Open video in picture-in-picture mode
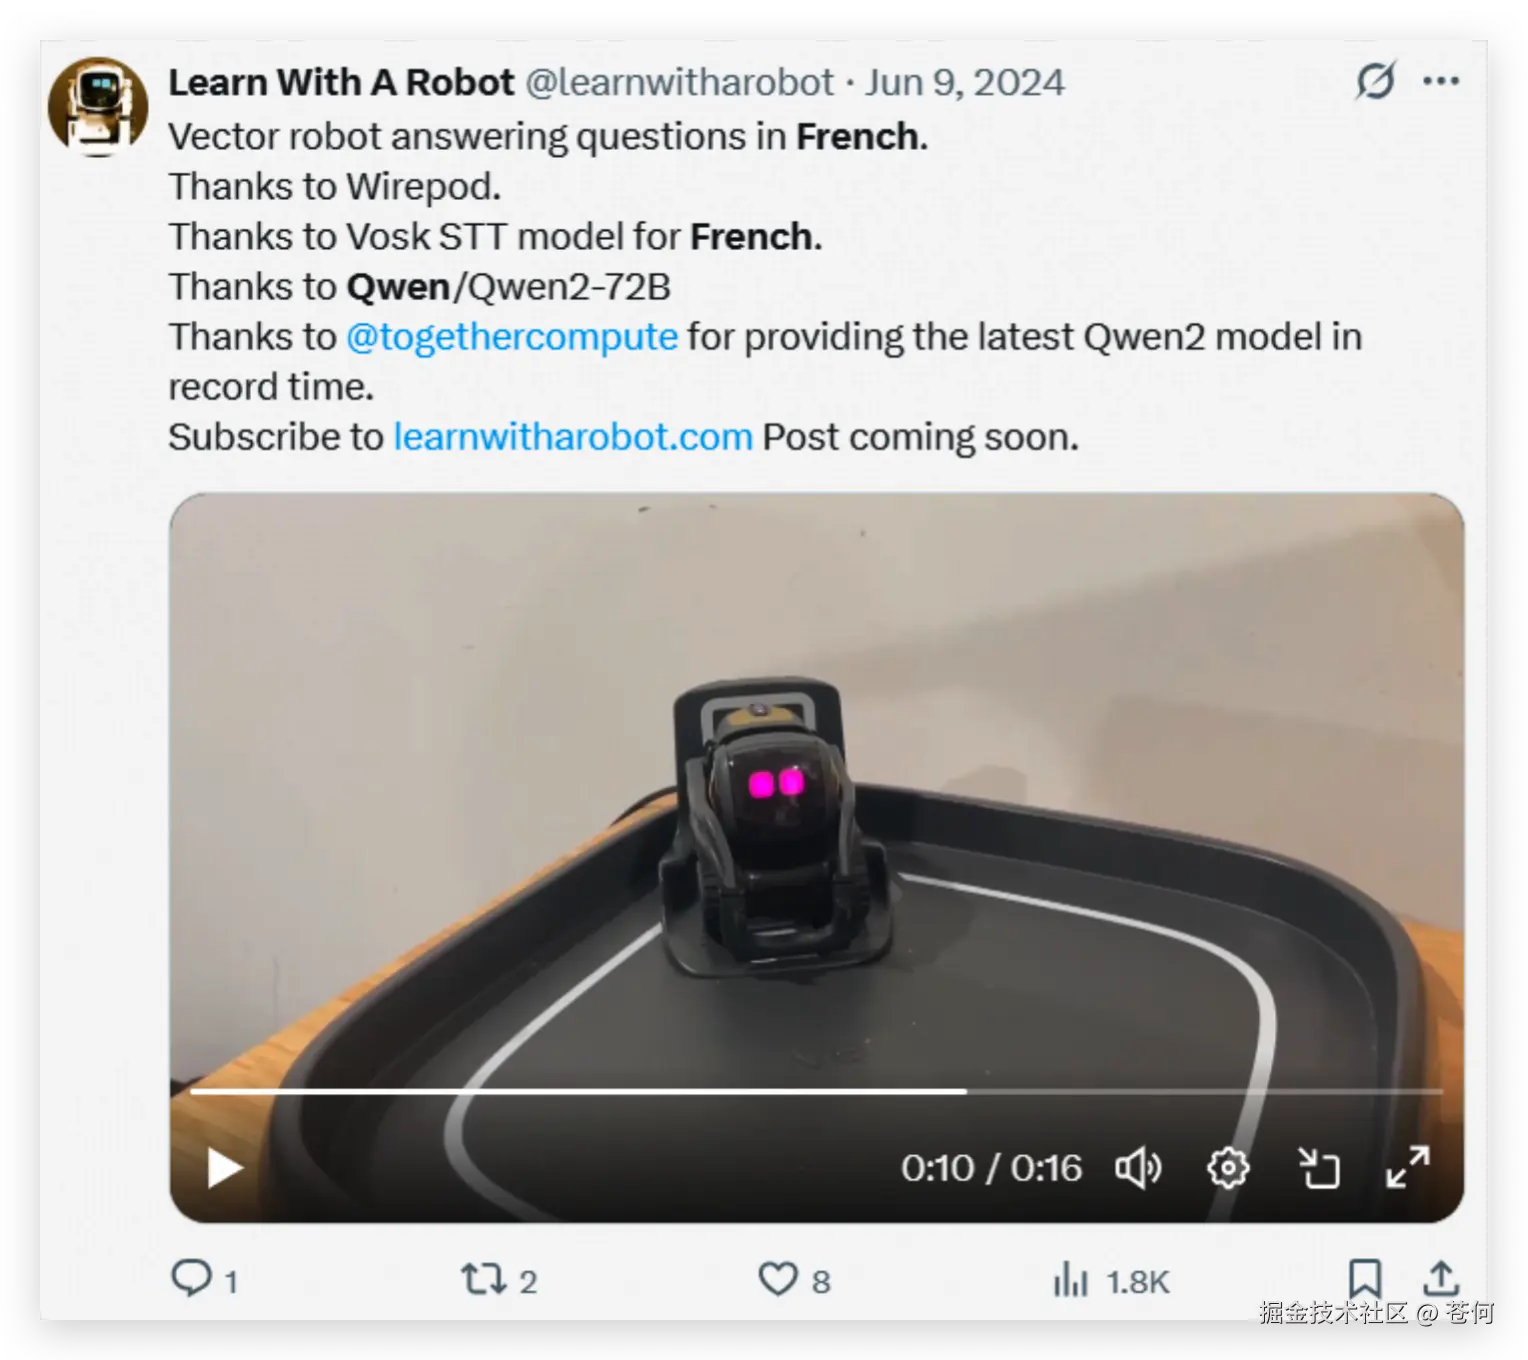This screenshot has width=1528, height=1360. [1318, 1168]
